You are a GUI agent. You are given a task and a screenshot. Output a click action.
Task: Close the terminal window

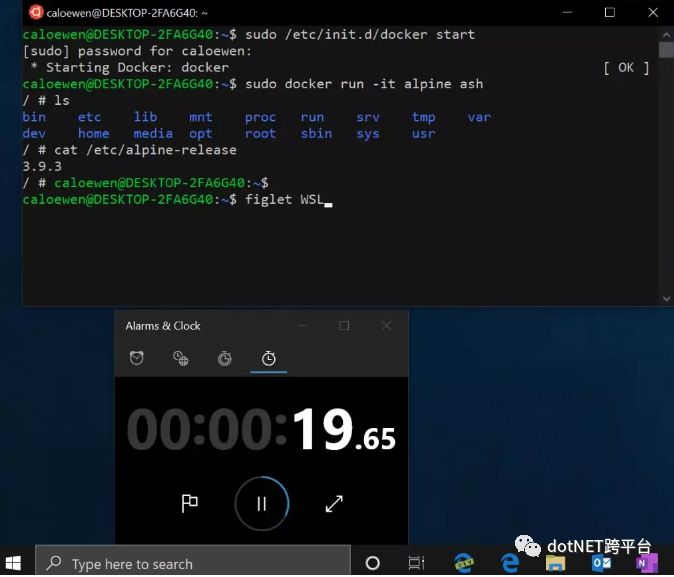pos(653,12)
